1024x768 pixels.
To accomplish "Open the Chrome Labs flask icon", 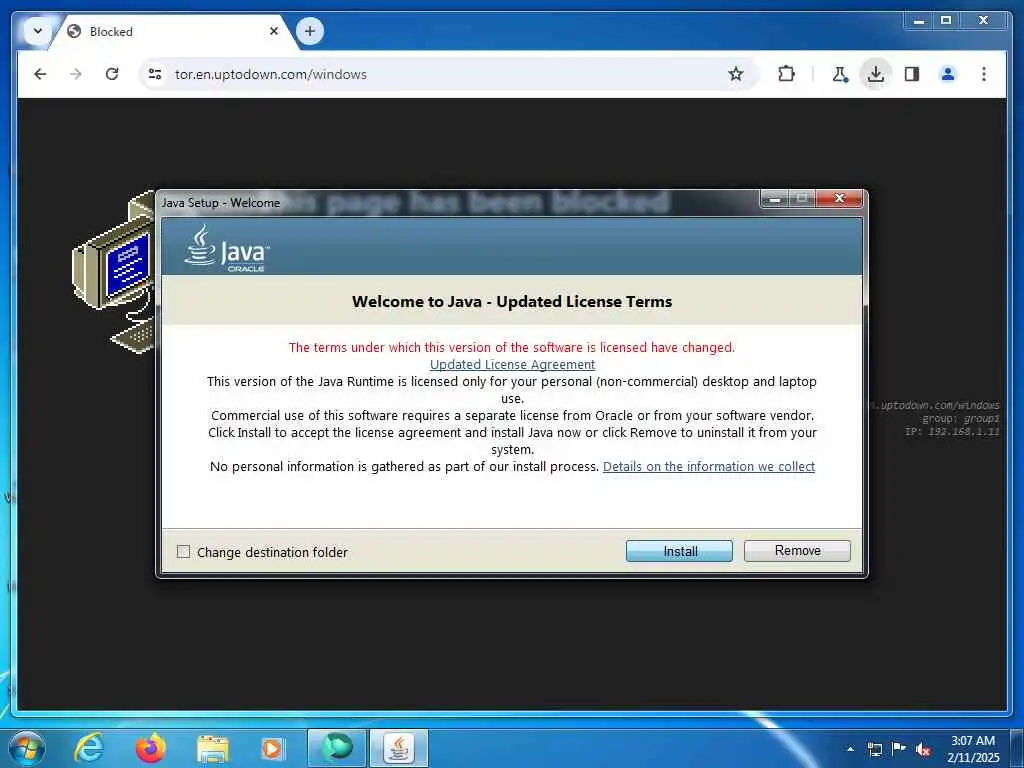I will tap(840, 74).
